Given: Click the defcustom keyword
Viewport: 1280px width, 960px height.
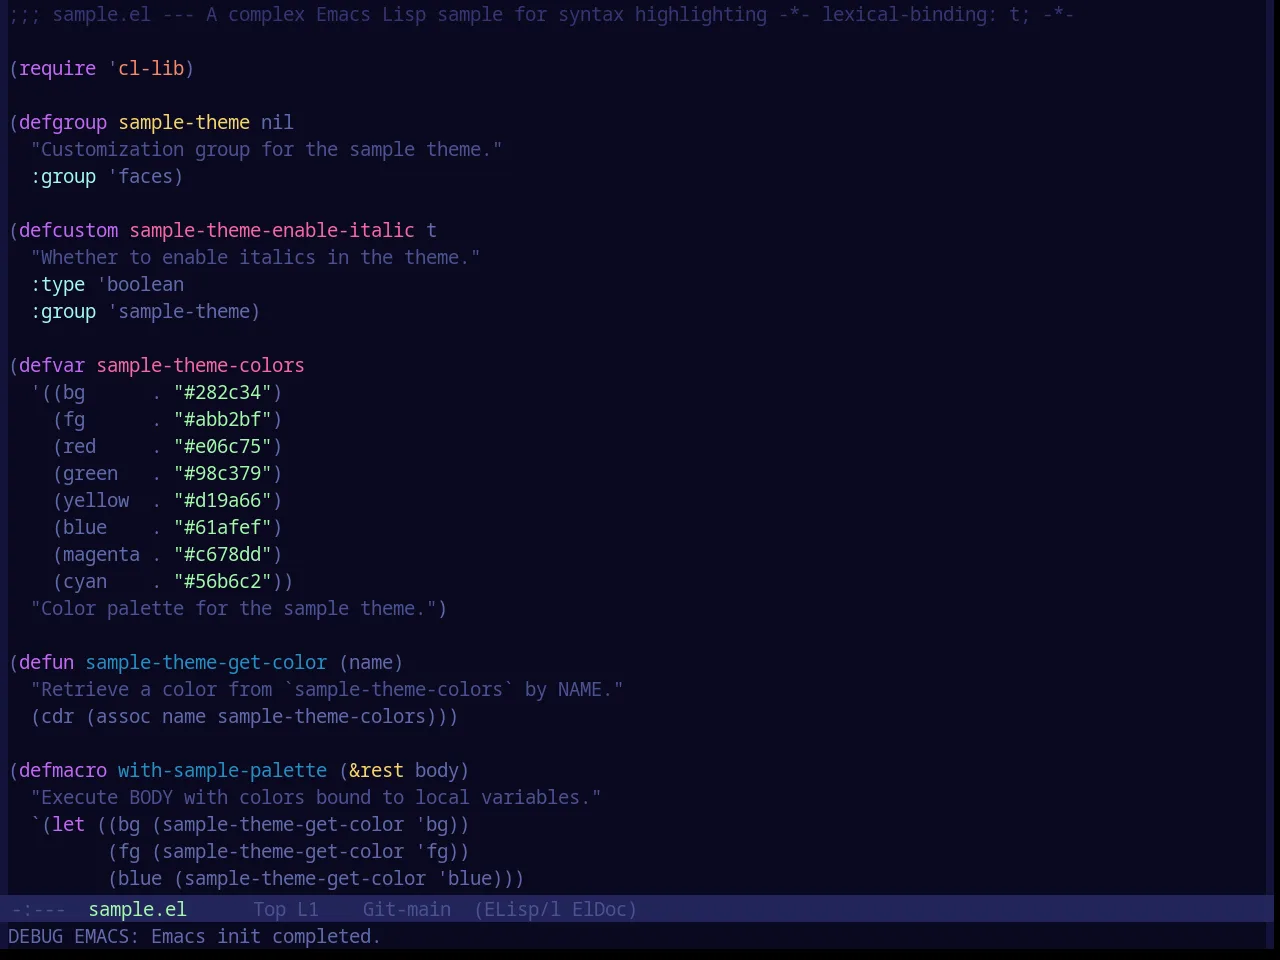Looking at the screenshot, I should pyautogui.click(x=68, y=230).
